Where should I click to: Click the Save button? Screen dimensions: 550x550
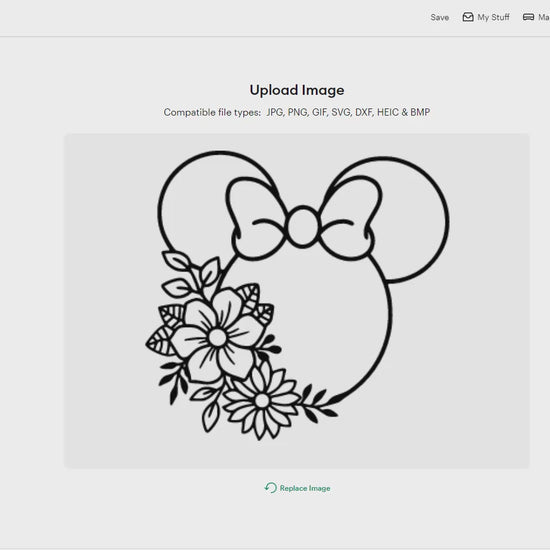[x=440, y=17]
